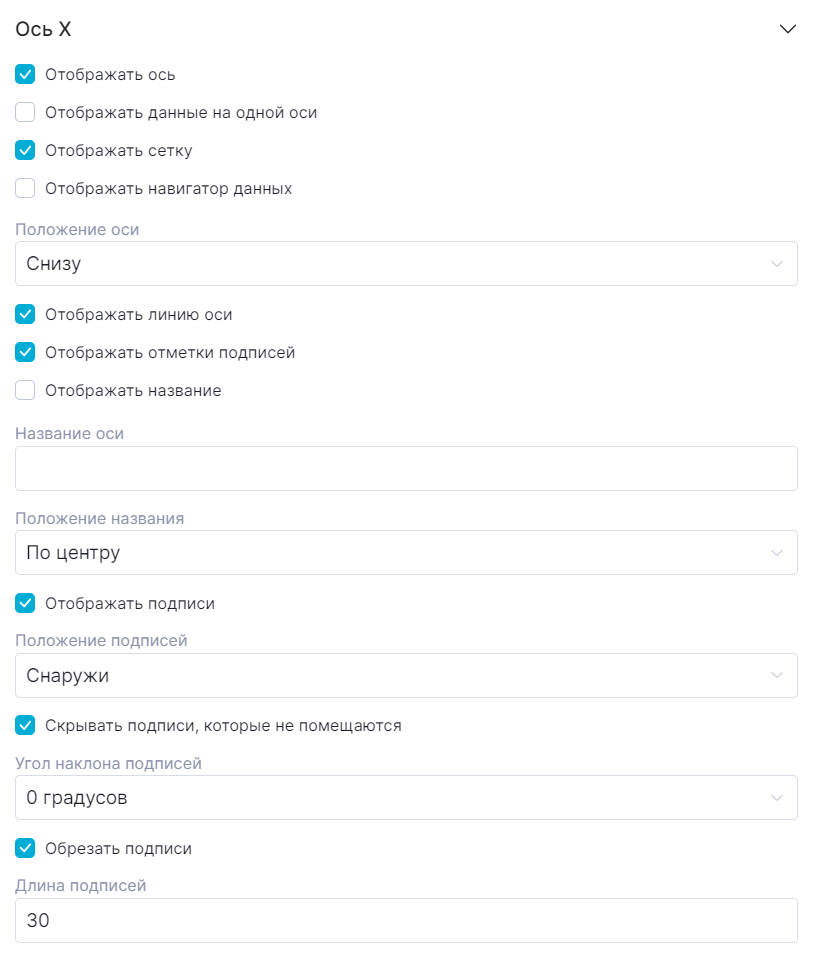Click the Название оси text field
This screenshot has height=970, width=813.
pos(406,468)
